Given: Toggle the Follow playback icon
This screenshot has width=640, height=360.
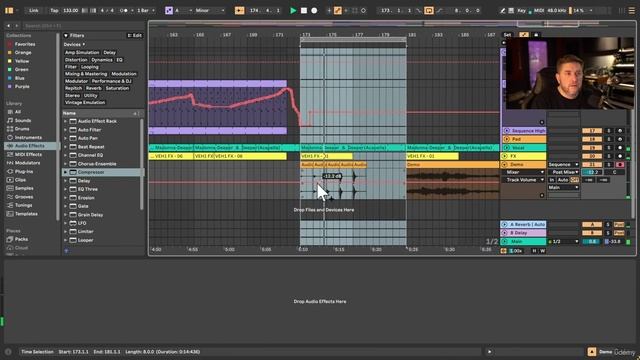Looking at the screenshot, I should [x=240, y=11].
